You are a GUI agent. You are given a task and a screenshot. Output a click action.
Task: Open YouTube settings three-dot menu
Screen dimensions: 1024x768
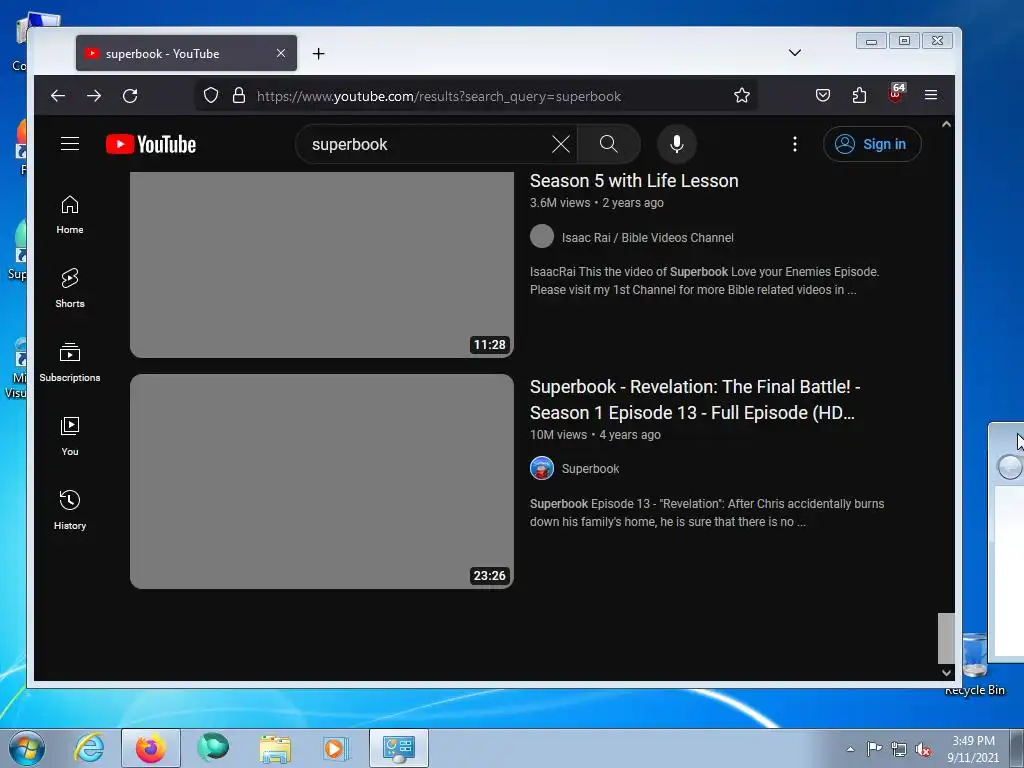tap(795, 144)
